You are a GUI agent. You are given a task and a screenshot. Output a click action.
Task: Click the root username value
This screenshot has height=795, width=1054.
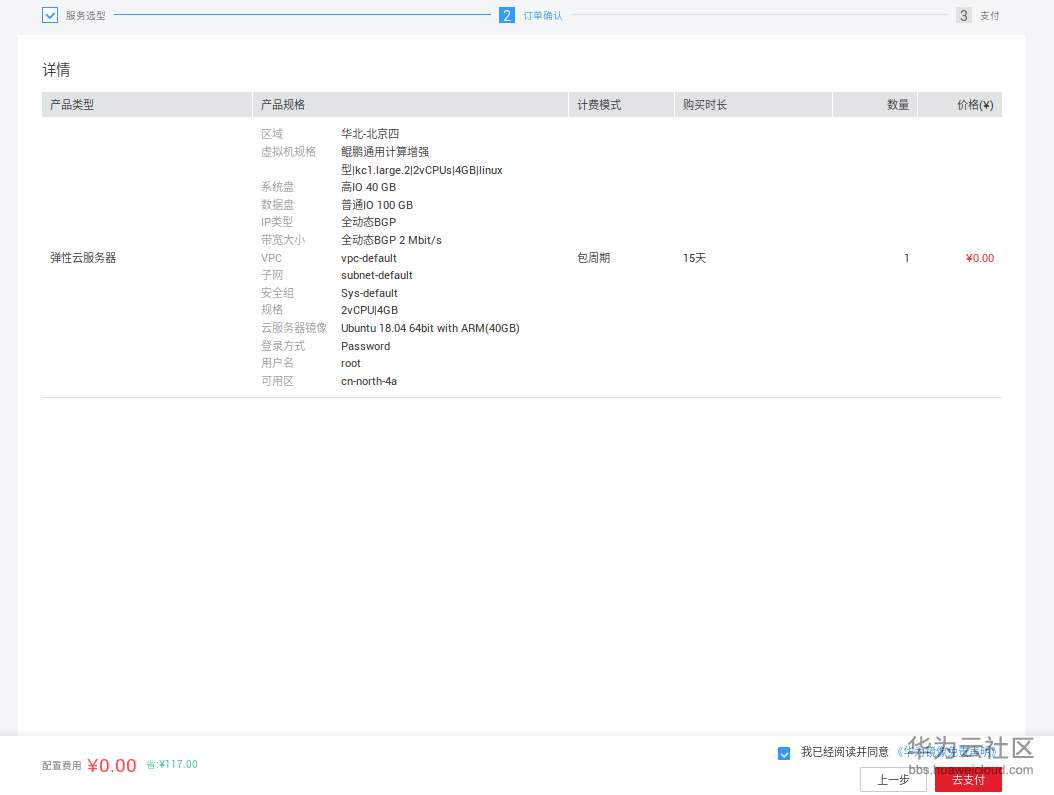click(x=351, y=363)
